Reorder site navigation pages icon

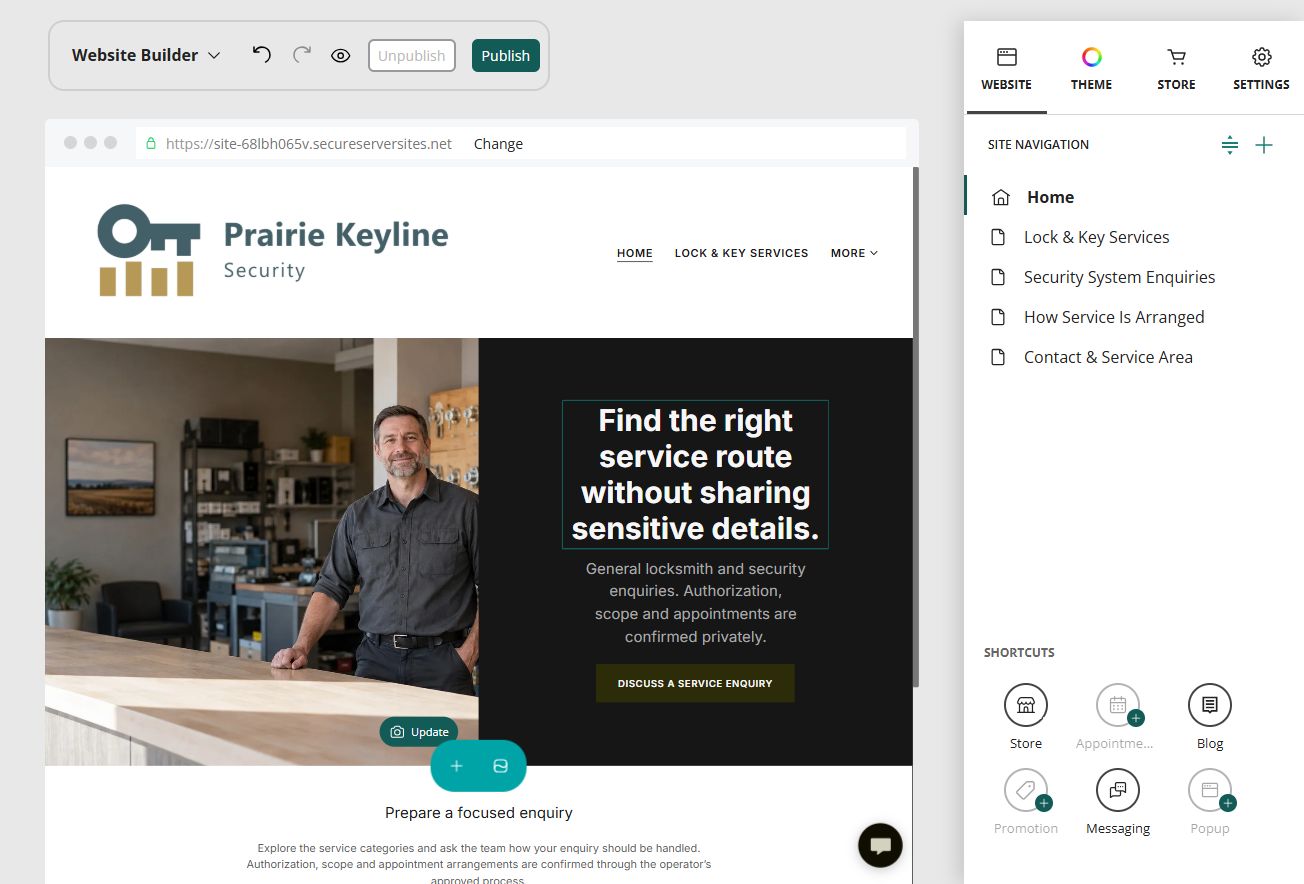(x=1230, y=146)
